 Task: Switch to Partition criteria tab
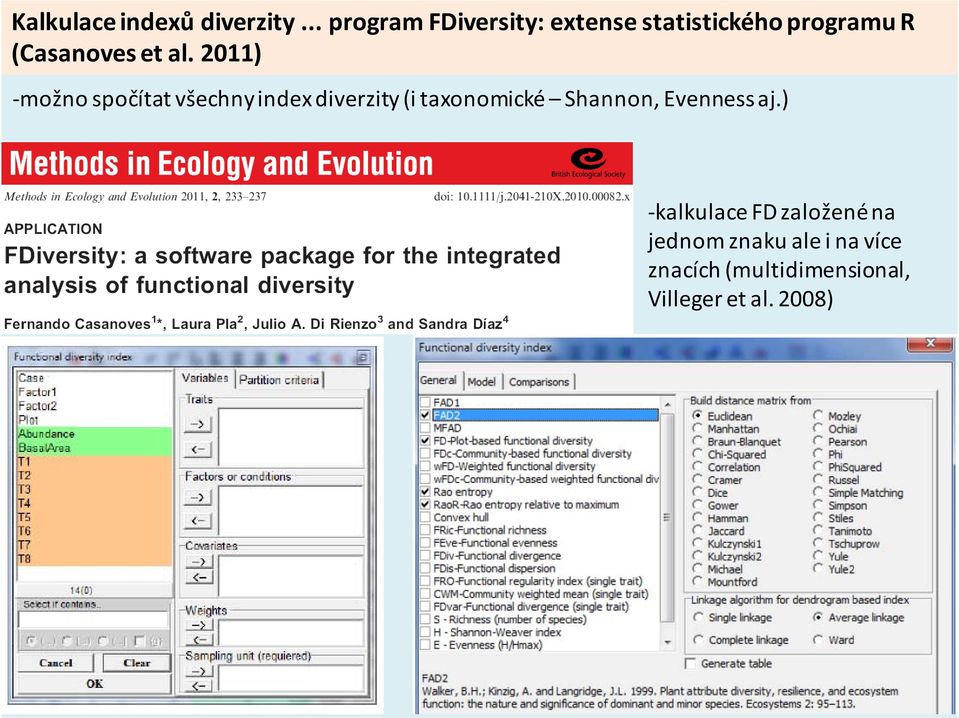tap(279, 380)
